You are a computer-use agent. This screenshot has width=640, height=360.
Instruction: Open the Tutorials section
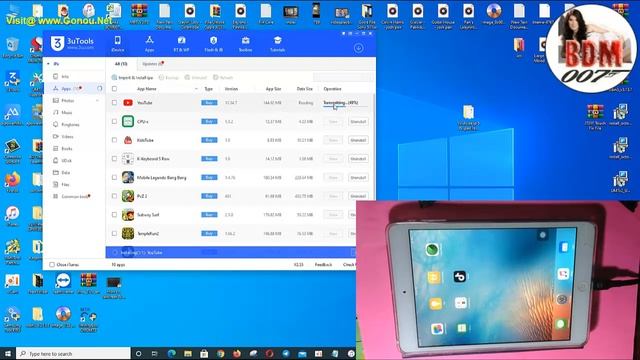click(x=278, y=44)
